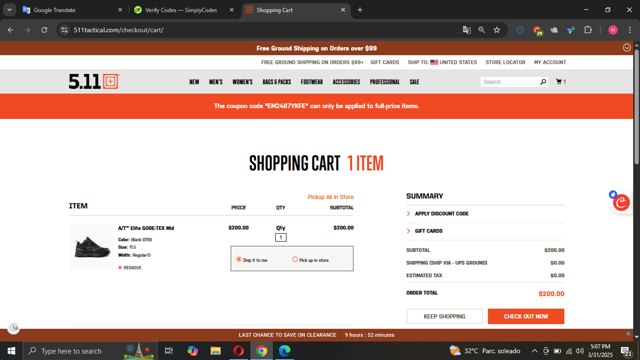Open the A/T Elite GORE-TEX Mid product title
The image size is (640, 360).
point(146,228)
